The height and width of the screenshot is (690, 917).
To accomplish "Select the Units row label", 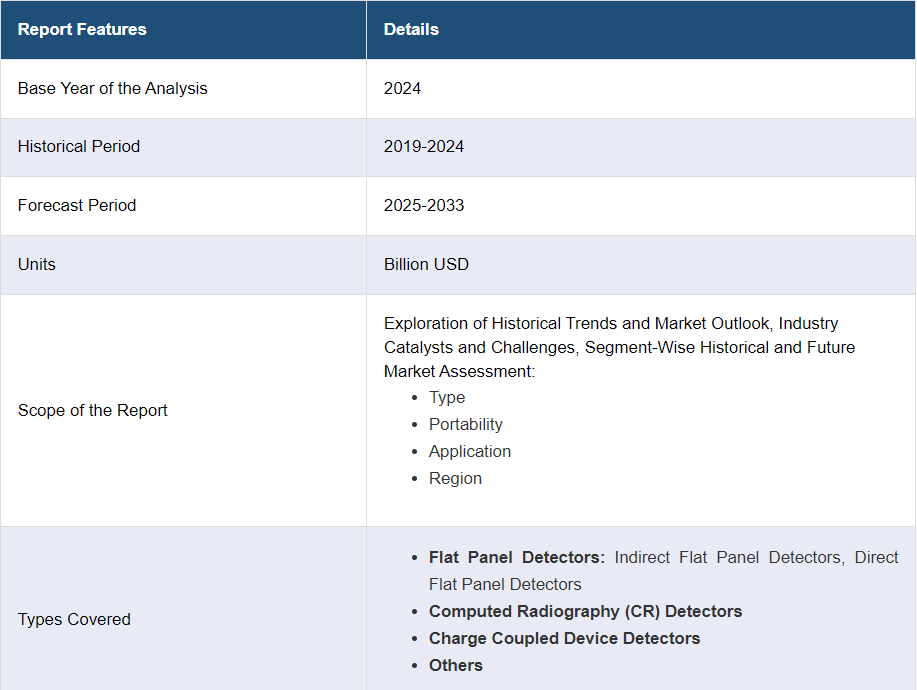I will pyautogui.click(x=37, y=264).
